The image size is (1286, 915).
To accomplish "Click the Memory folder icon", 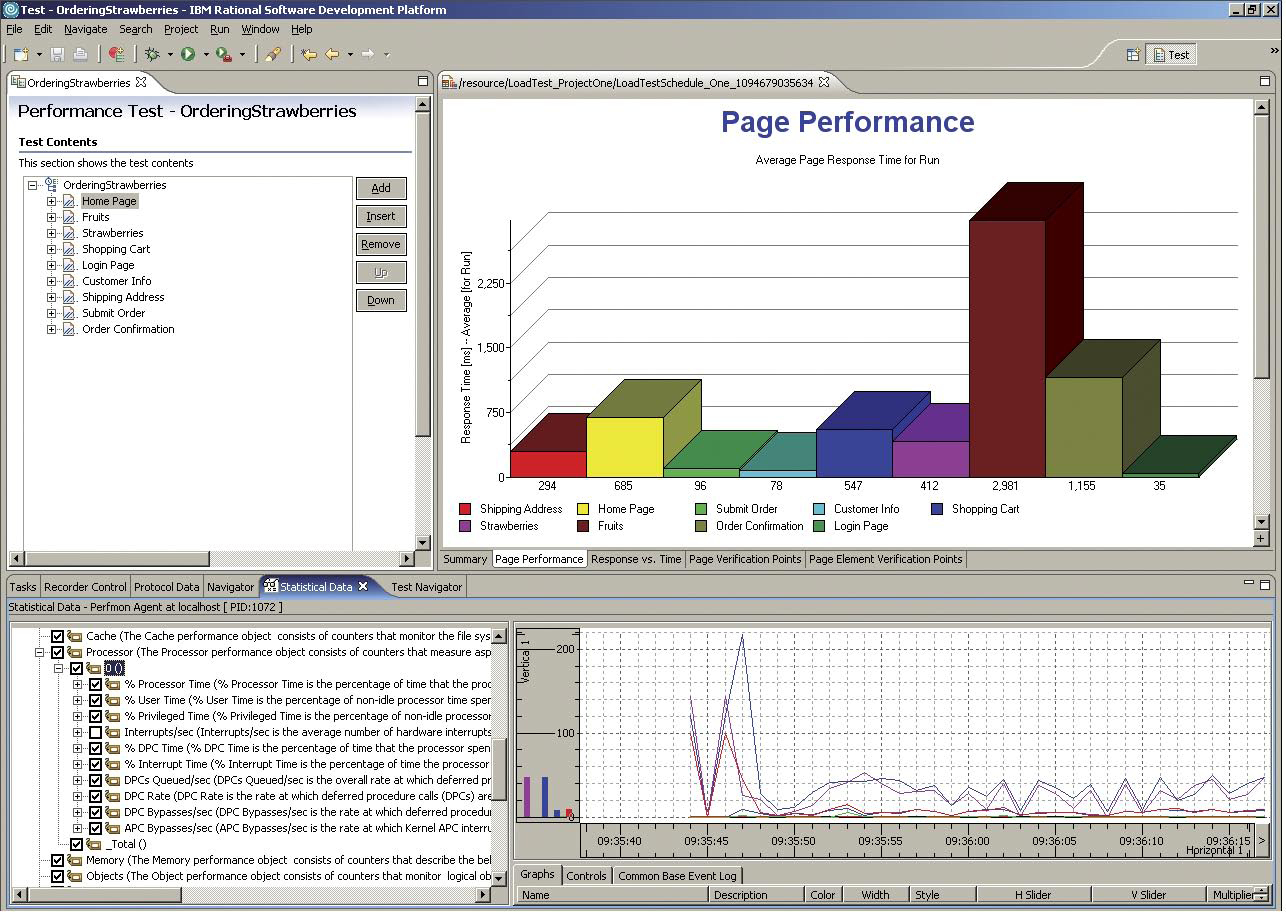I will (75, 860).
